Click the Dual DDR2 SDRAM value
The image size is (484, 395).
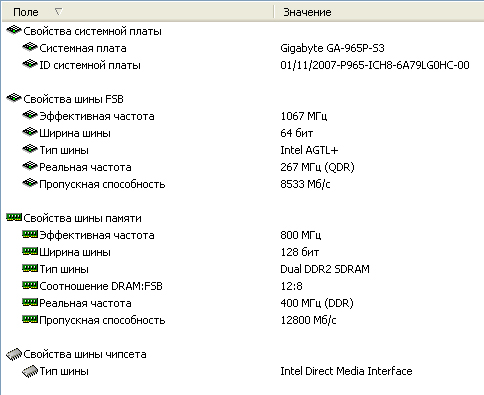pyautogui.click(x=325, y=269)
